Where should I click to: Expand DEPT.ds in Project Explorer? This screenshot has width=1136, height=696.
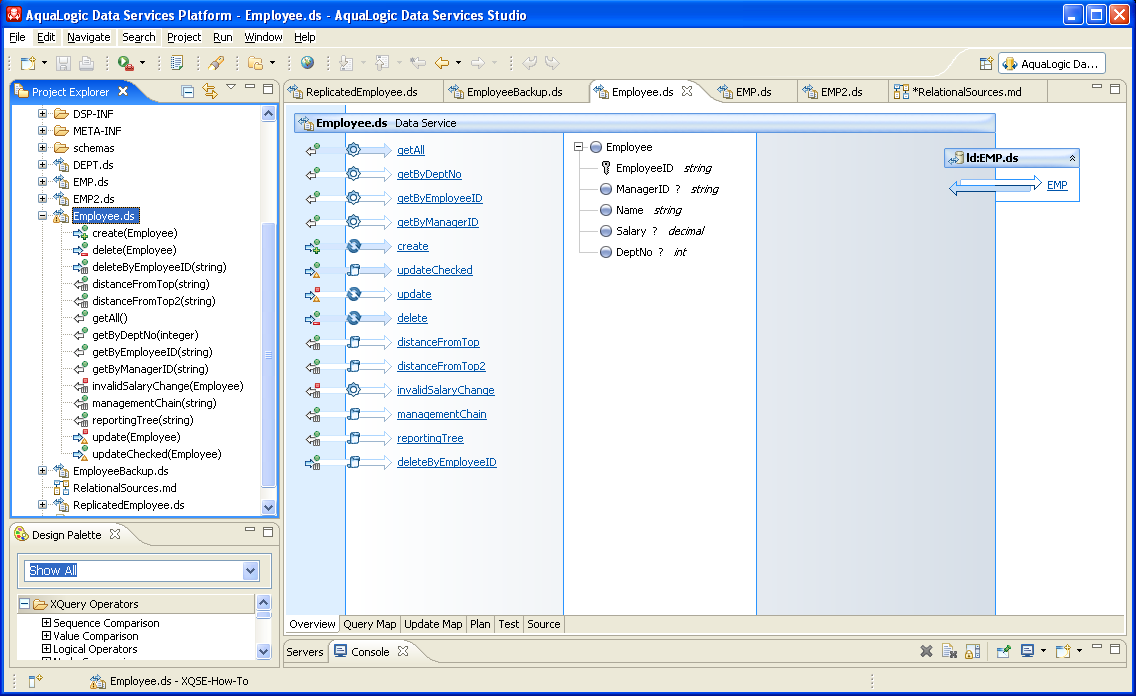(x=42, y=165)
